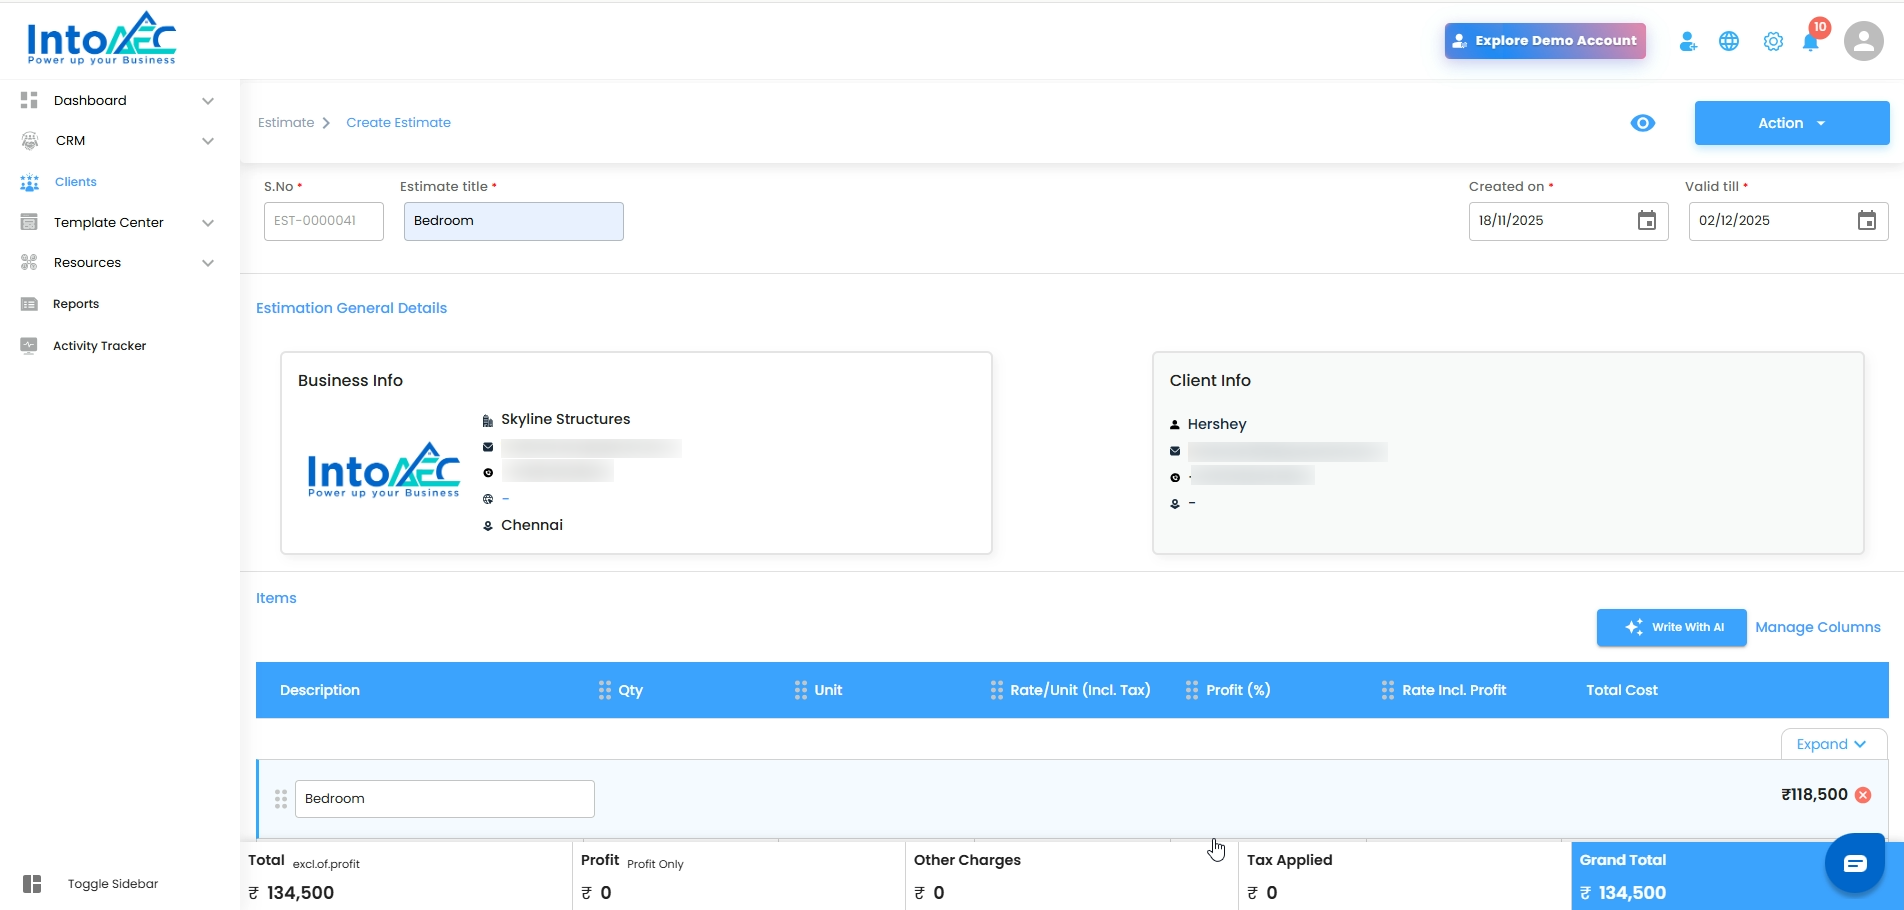Click the Valid till date field
Image resolution: width=1904 pixels, height=910 pixels.
tap(1788, 221)
